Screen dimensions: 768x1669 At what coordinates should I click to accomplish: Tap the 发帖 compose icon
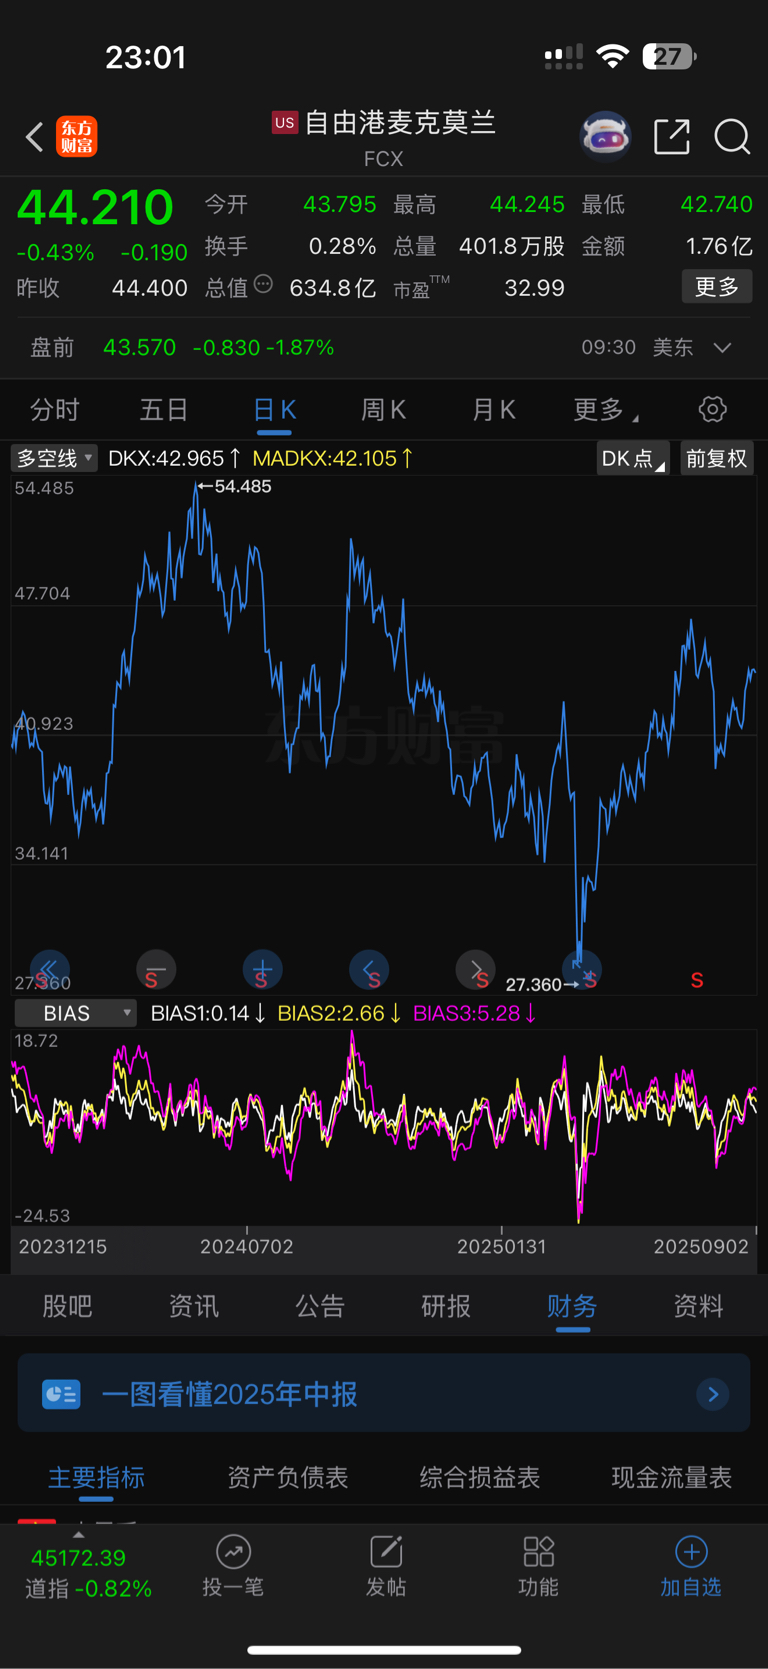pyautogui.click(x=386, y=1552)
